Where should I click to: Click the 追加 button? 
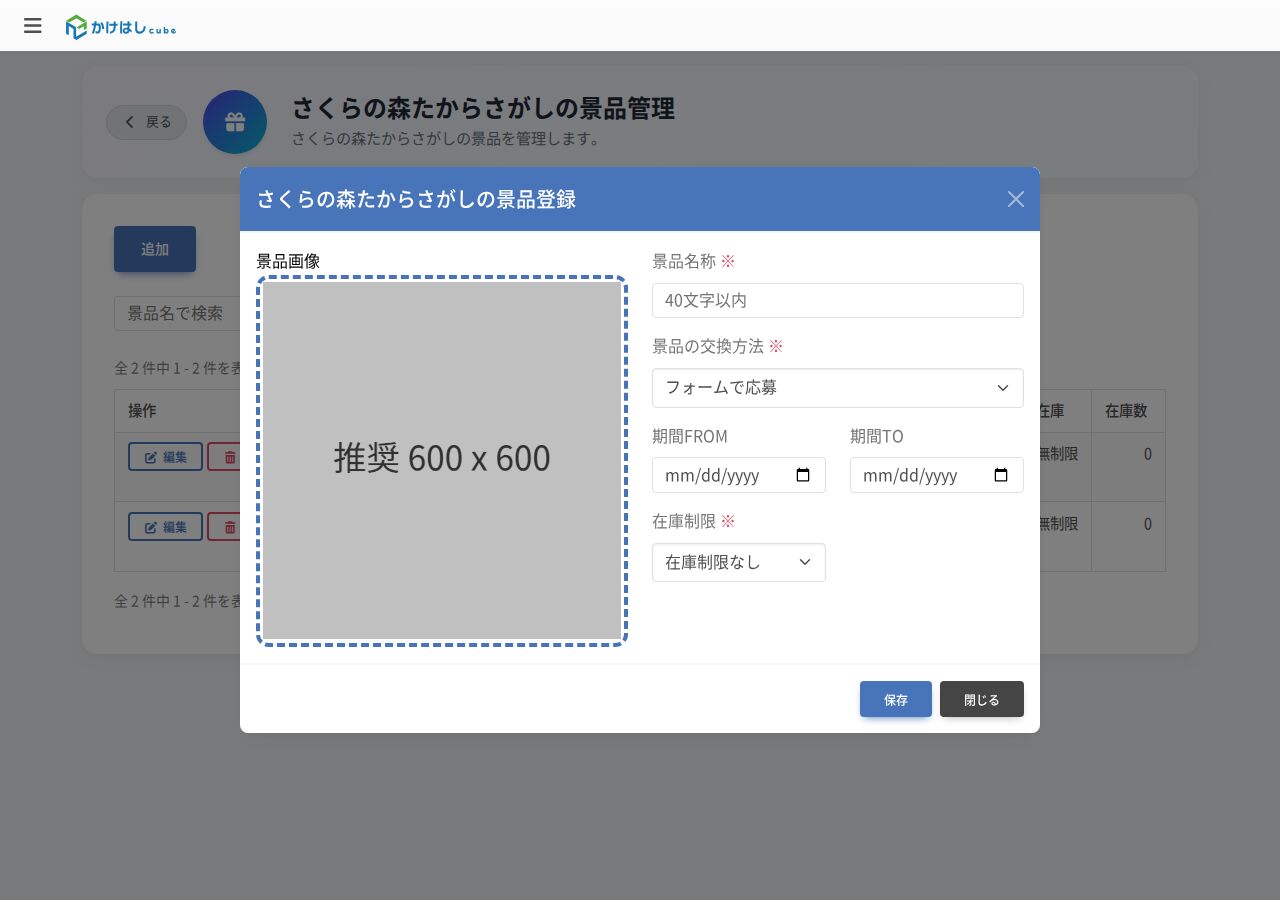click(x=155, y=249)
